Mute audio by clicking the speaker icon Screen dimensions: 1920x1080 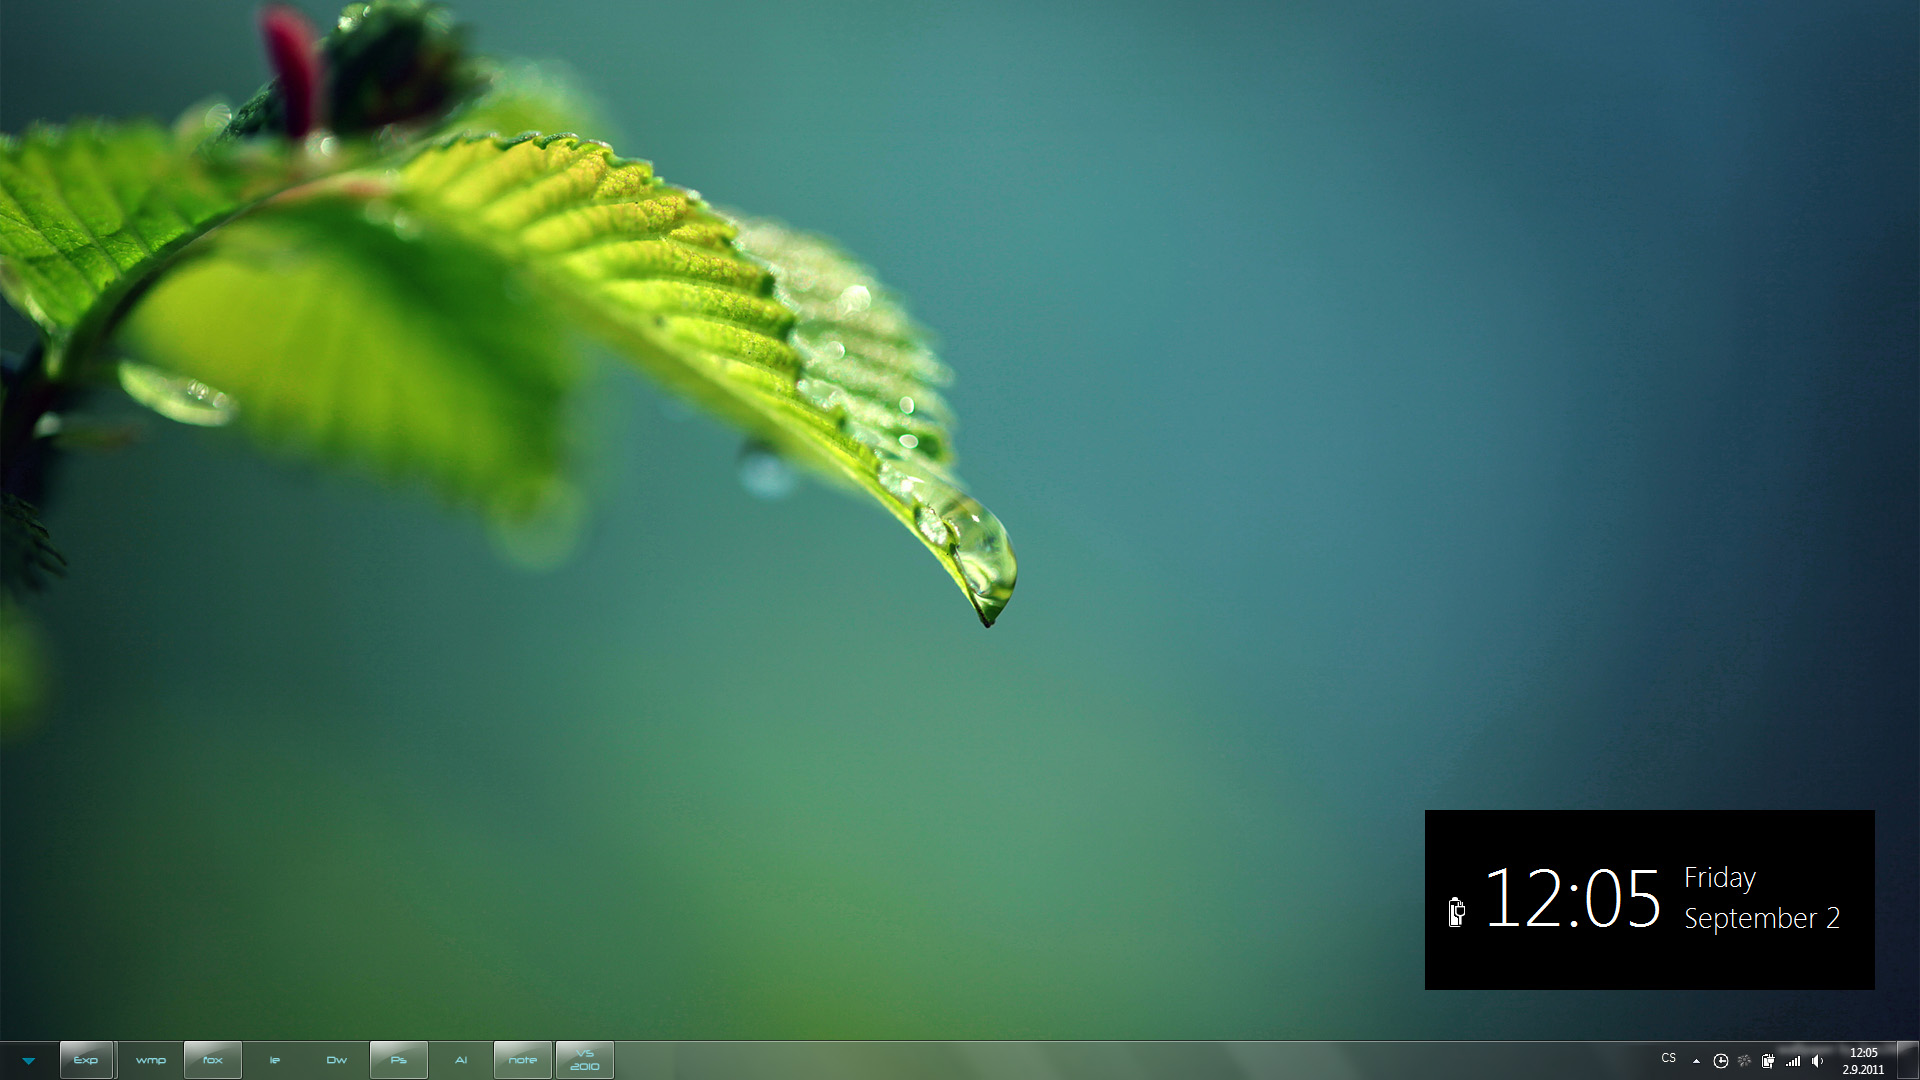1818,1061
